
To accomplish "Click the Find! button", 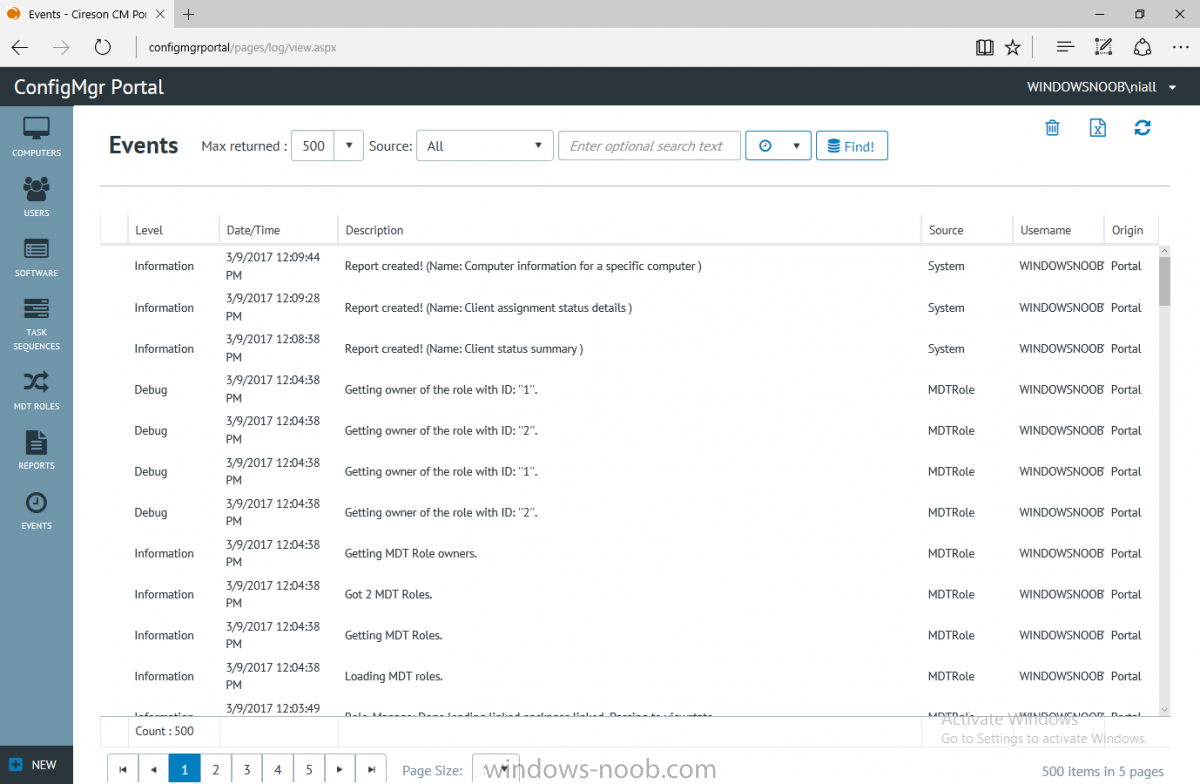I will (852, 146).
